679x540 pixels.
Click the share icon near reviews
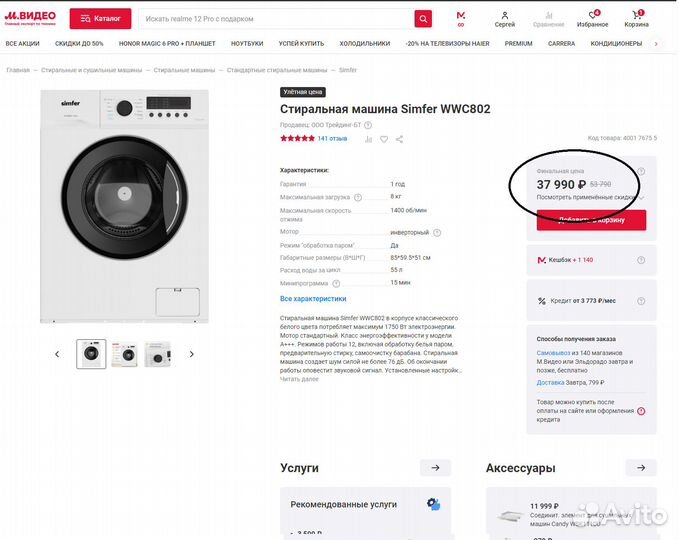tap(399, 139)
